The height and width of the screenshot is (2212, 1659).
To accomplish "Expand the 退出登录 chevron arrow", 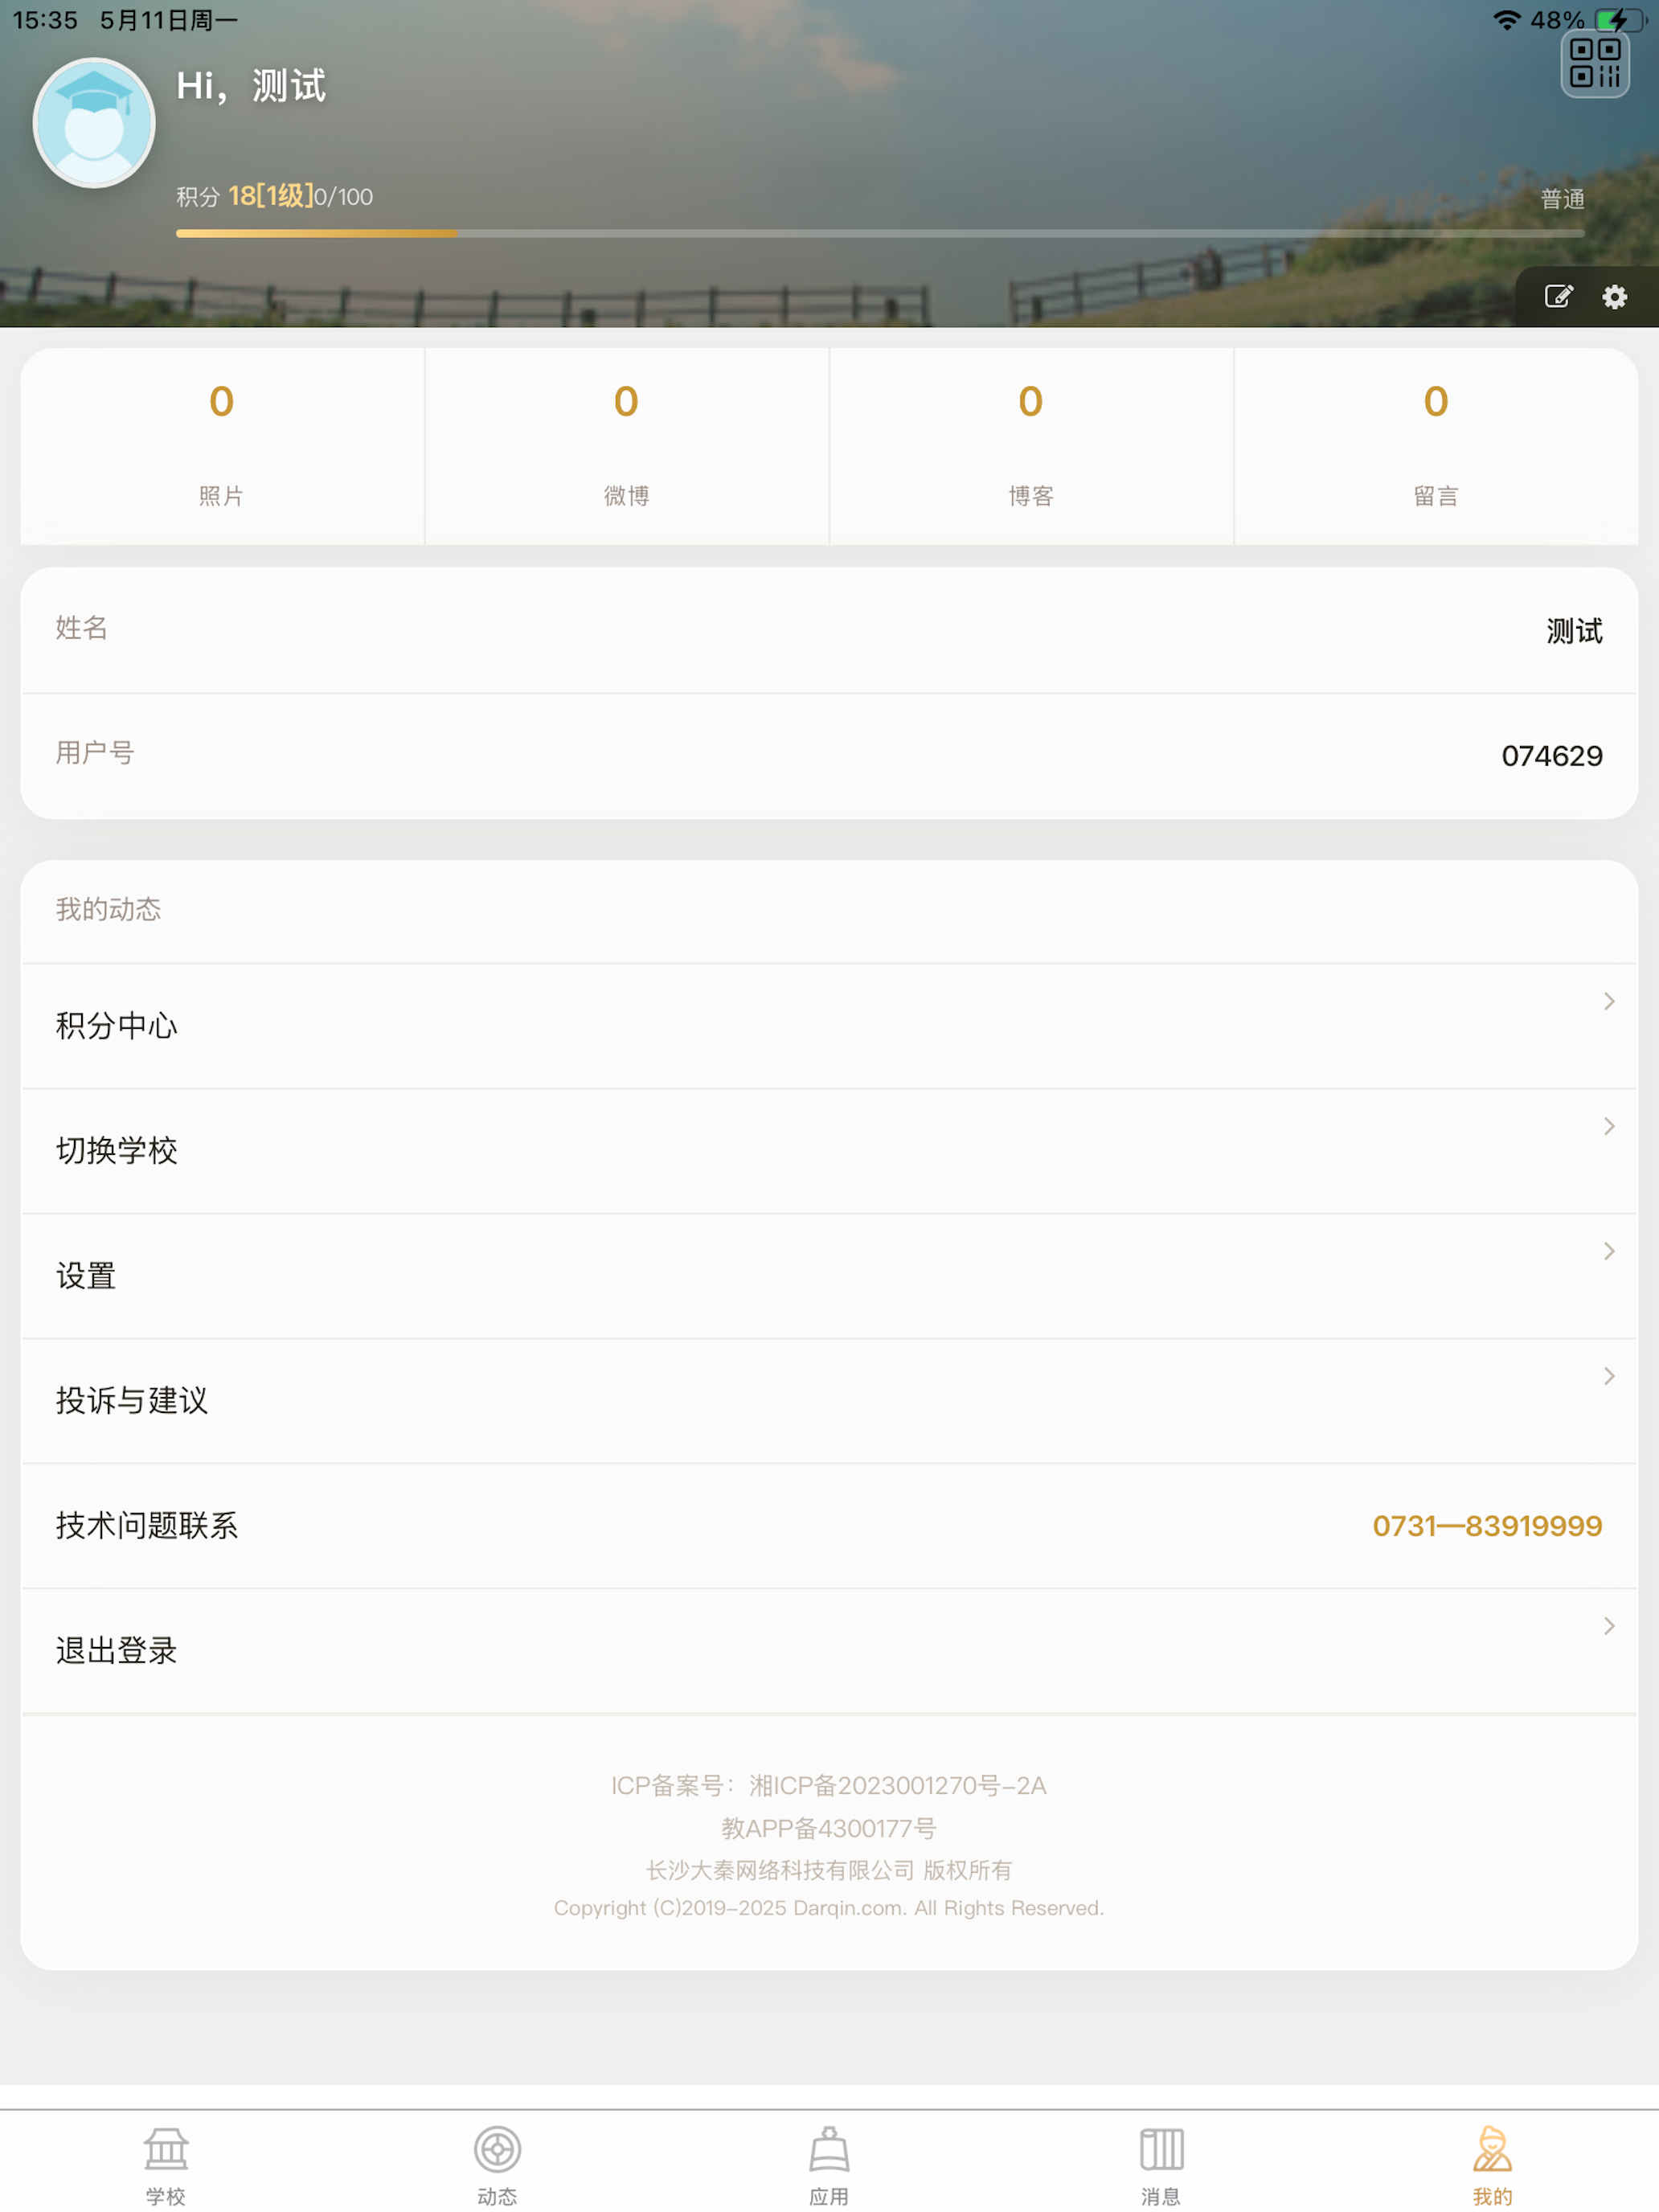I will (1609, 1626).
